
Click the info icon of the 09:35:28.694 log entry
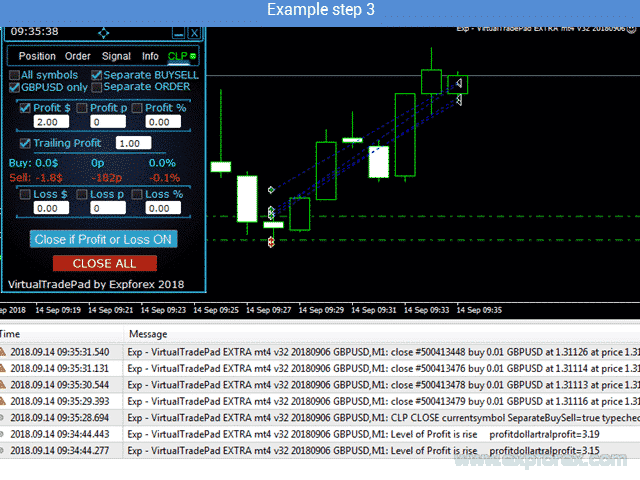pos(4,417)
